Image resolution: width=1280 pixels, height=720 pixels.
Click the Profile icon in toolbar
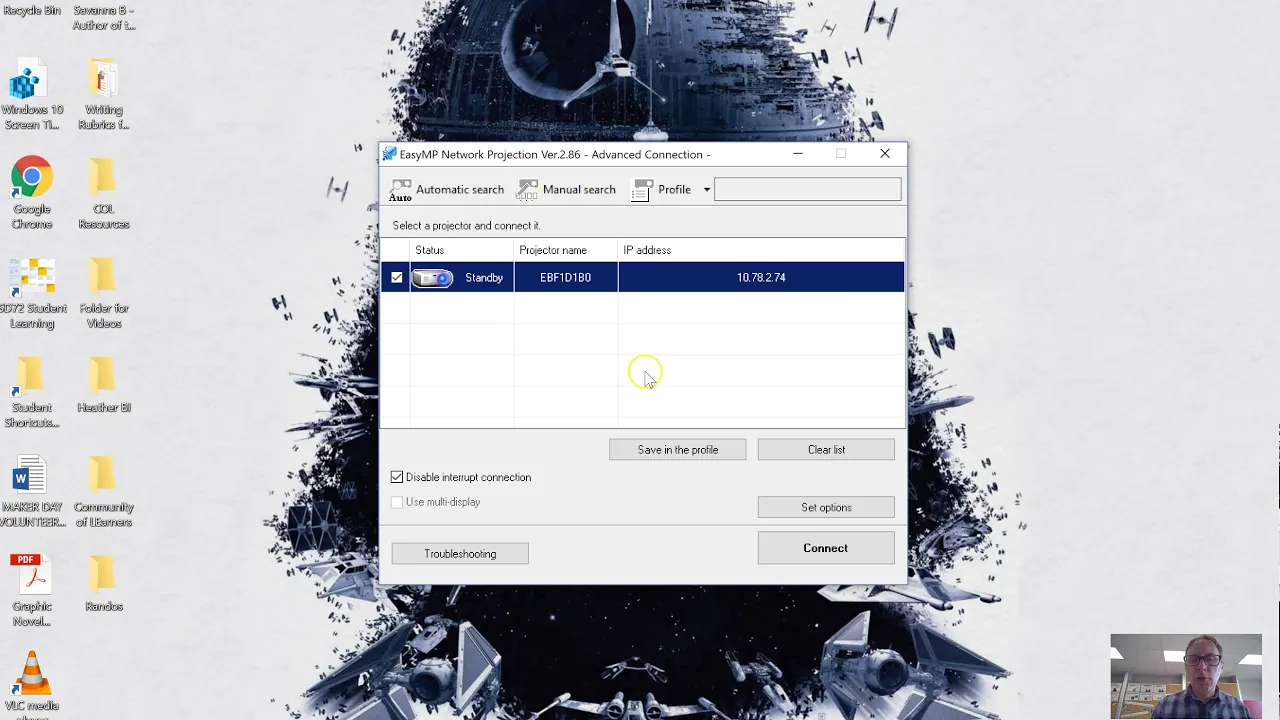(642, 190)
